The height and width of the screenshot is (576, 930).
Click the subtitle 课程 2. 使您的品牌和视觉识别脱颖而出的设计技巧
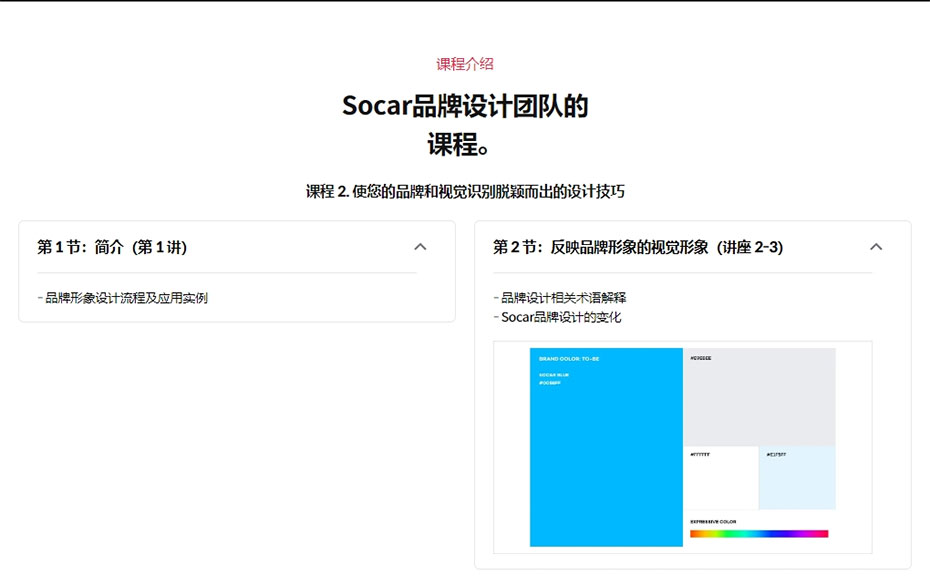(x=465, y=192)
